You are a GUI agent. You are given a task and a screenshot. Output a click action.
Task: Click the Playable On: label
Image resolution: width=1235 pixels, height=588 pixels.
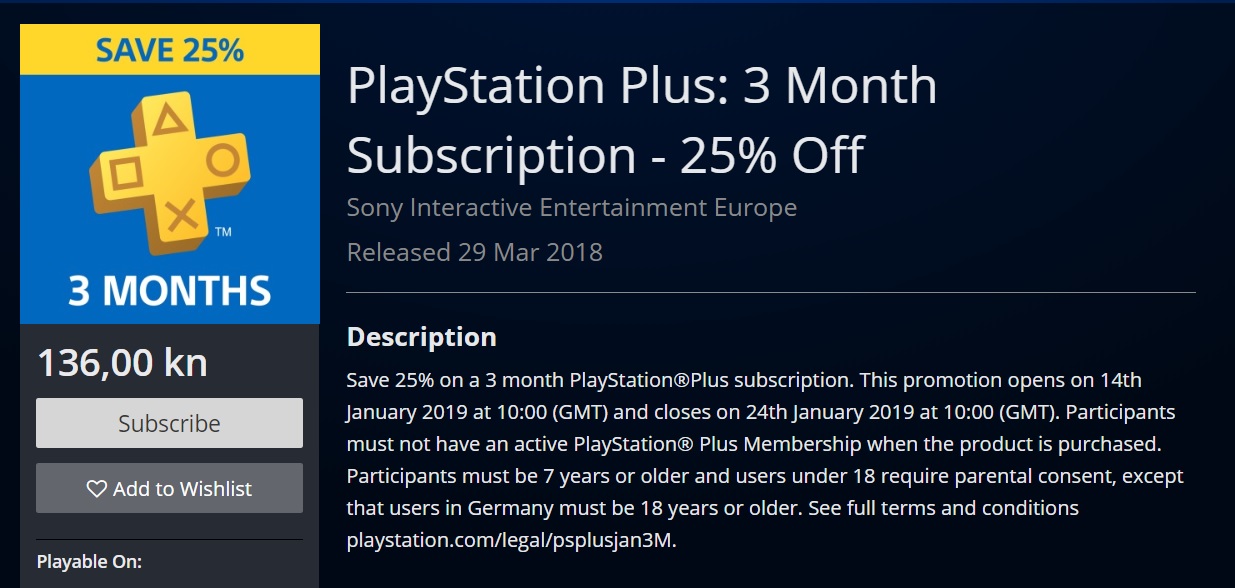click(x=89, y=562)
